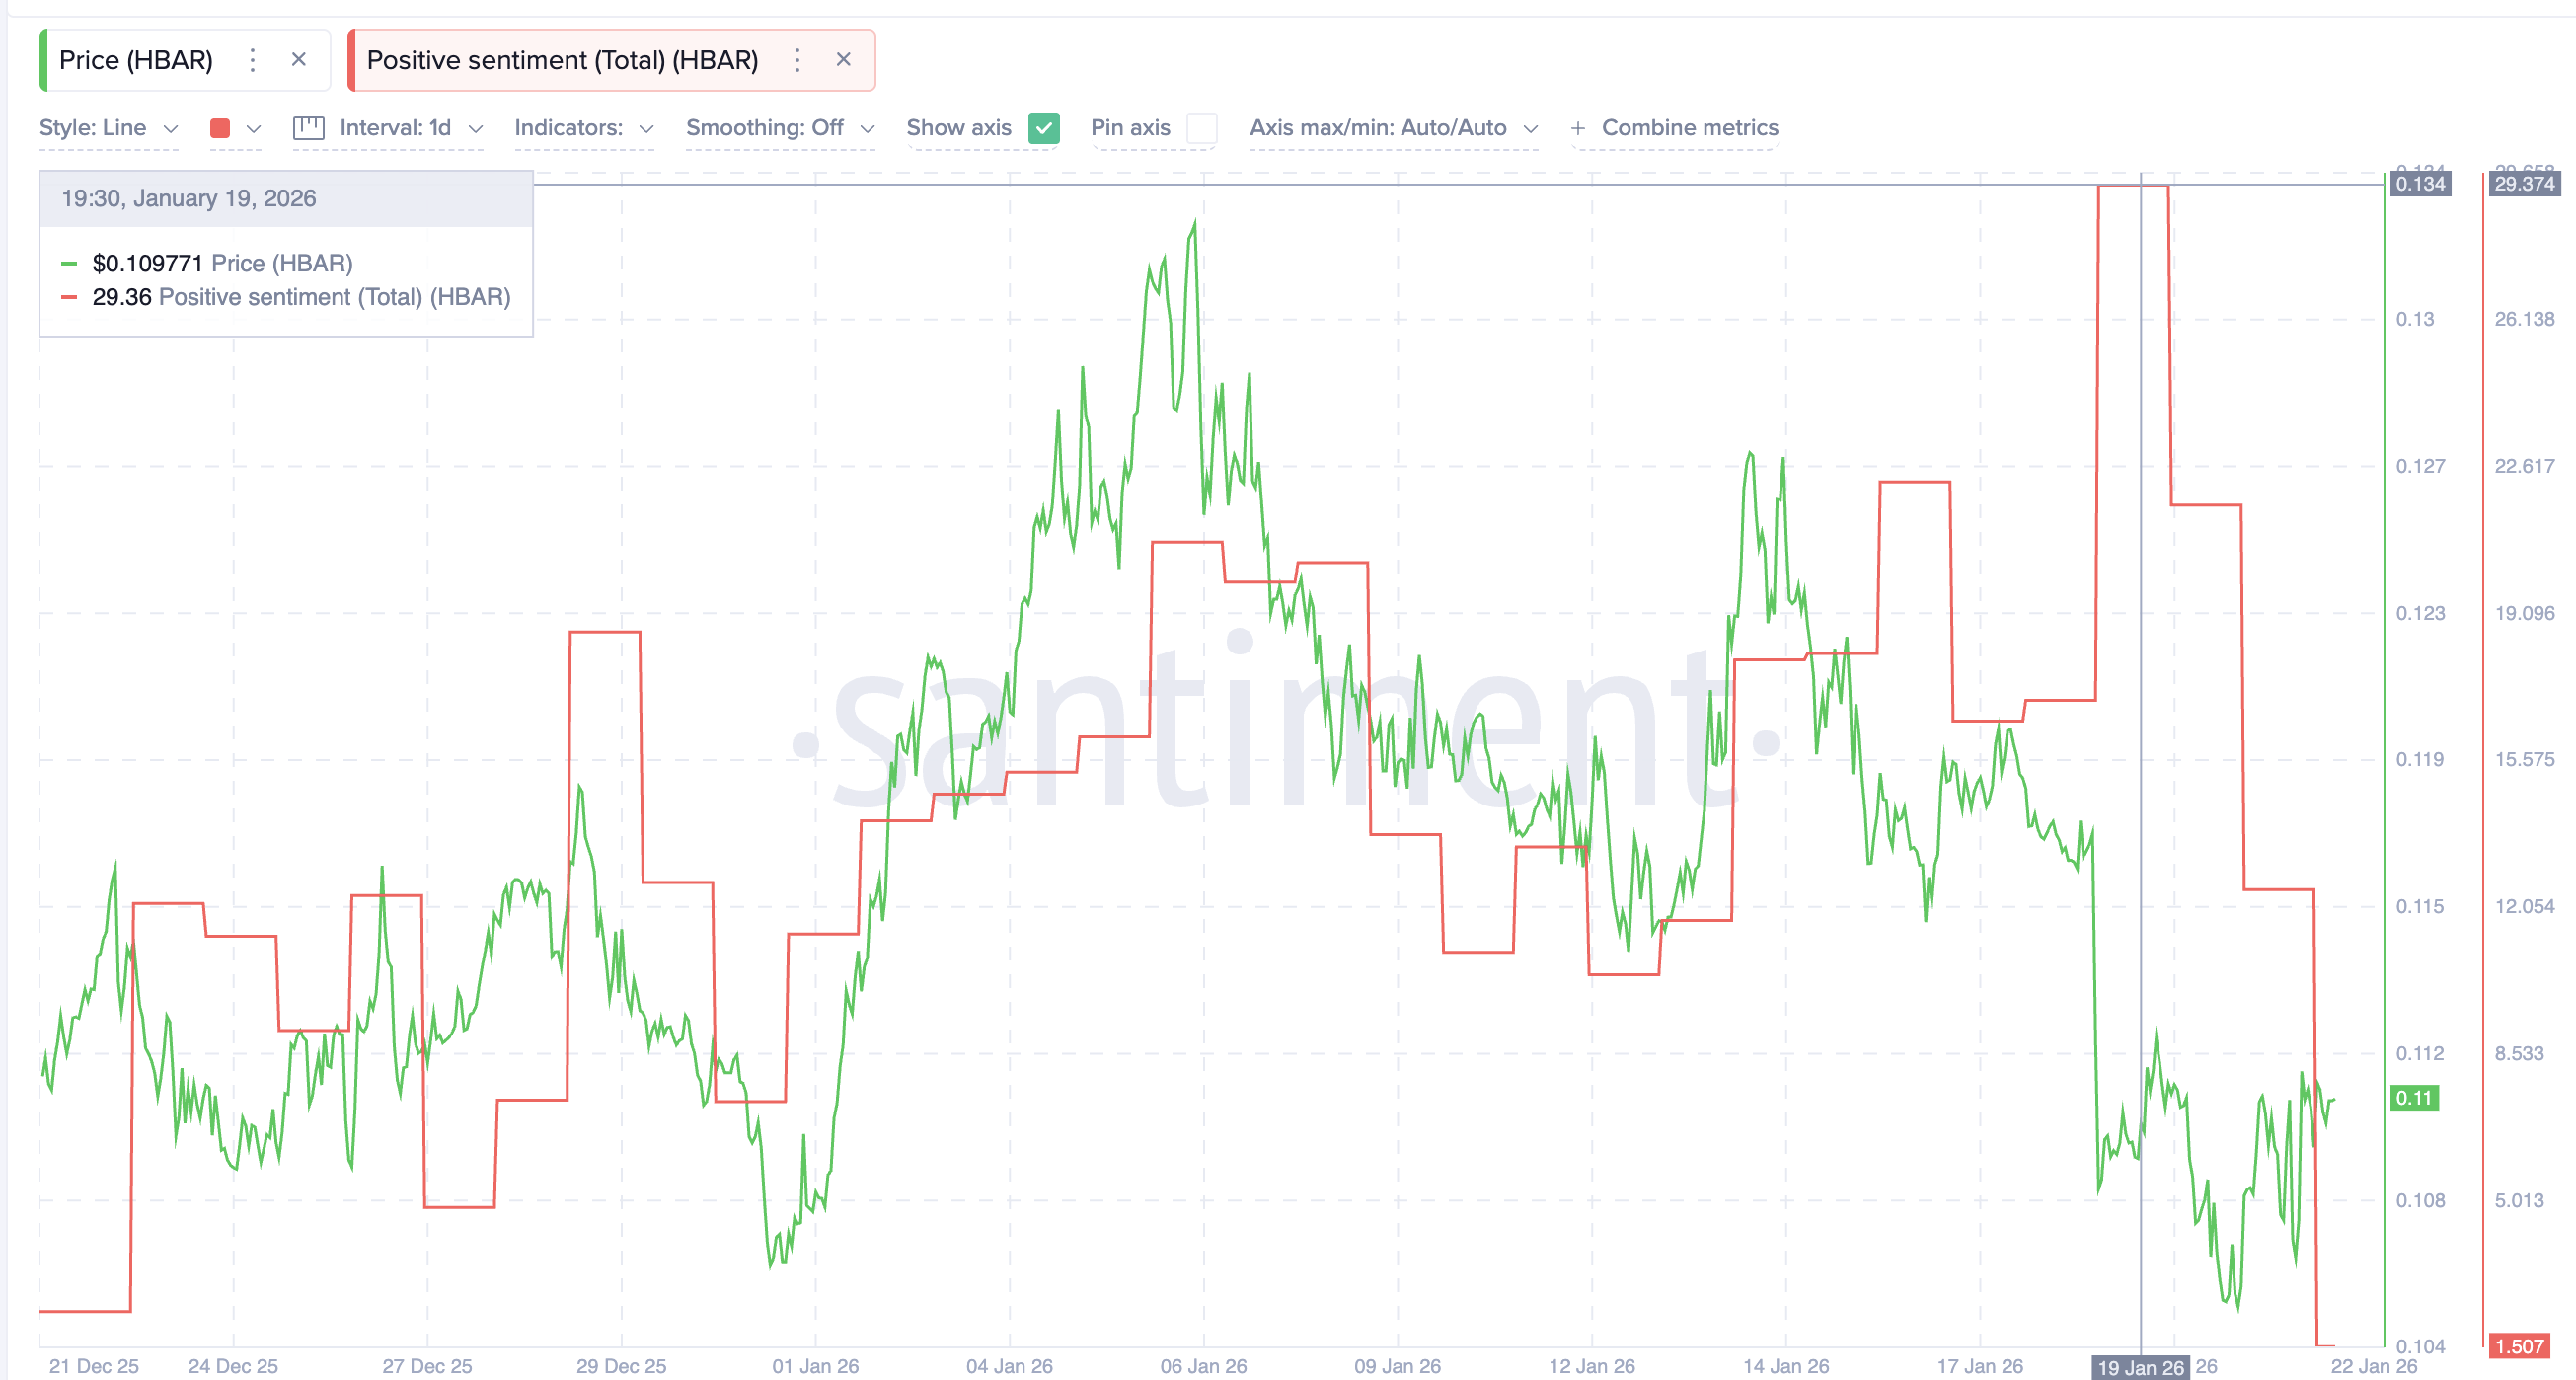
Task: Click the highlighted 0.134 price axis value
Action: click(2423, 184)
